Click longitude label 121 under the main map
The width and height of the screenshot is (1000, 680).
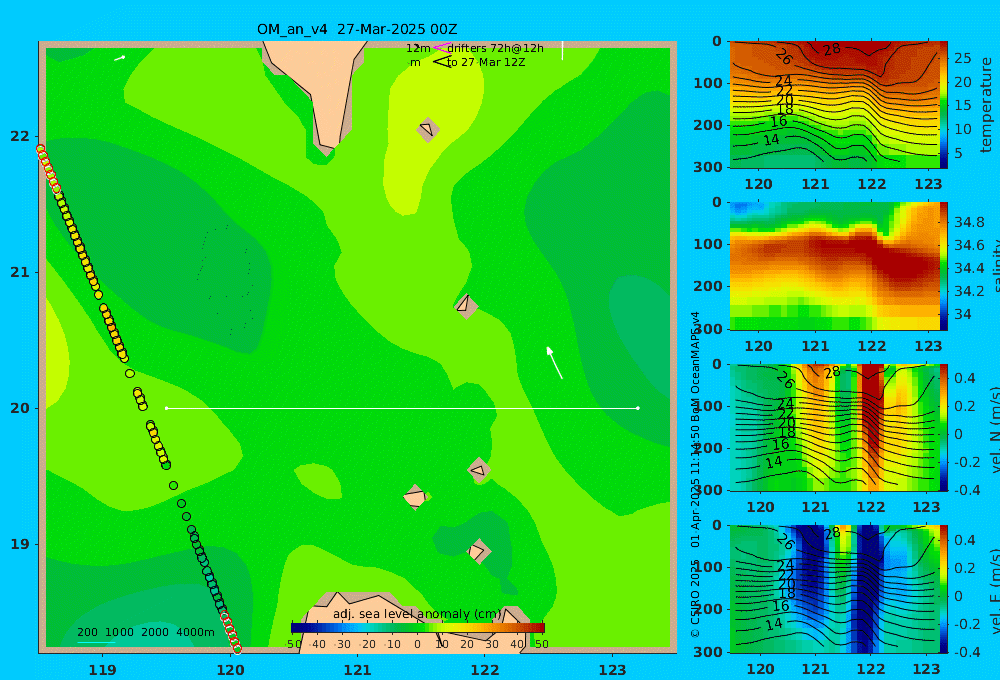click(x=357, y=670)
